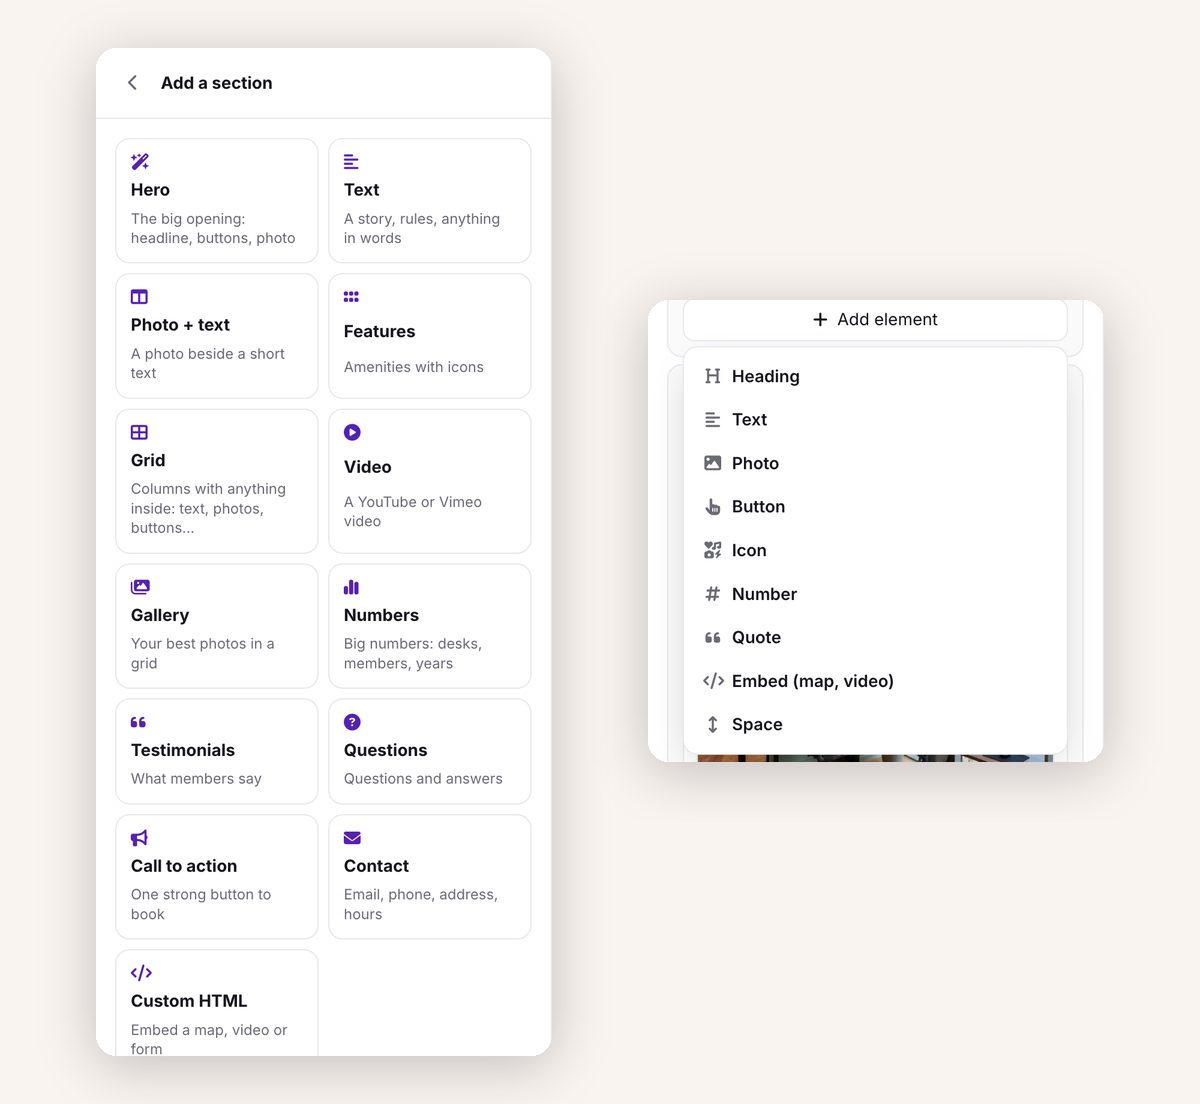This screenshot has width=1200, height=1104.
Task: Click 'Your best photos in a grid' description
Action: 202,653
